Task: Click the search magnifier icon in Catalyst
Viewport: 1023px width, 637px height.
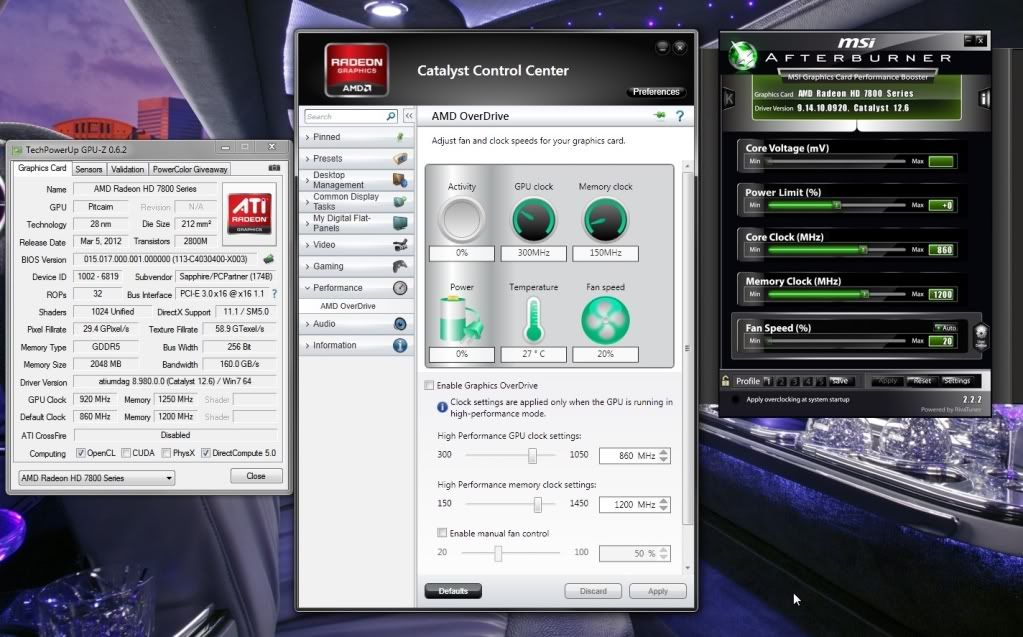Action: click(x=391, y=116)
